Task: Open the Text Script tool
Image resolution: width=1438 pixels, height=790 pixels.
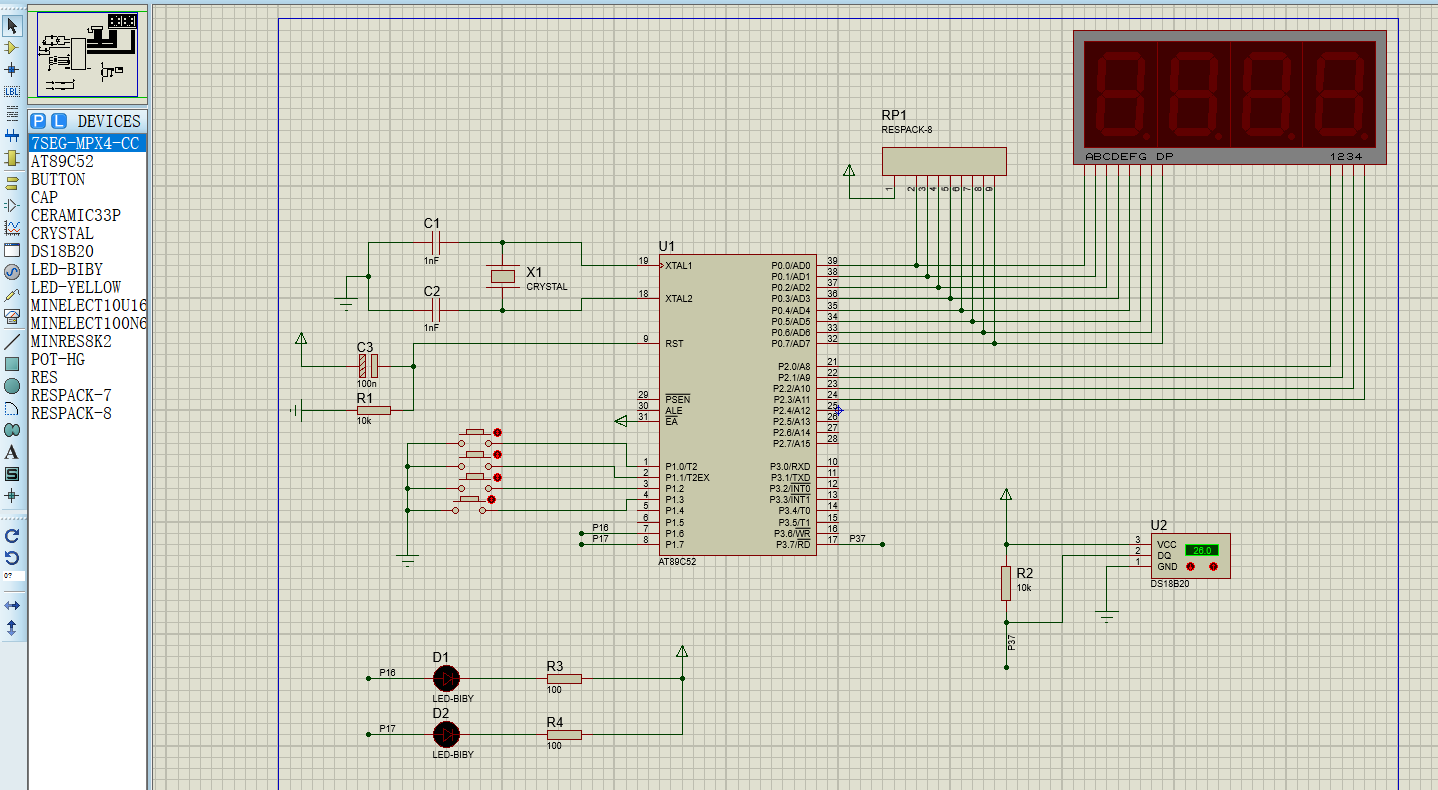Action: [12, 113]
